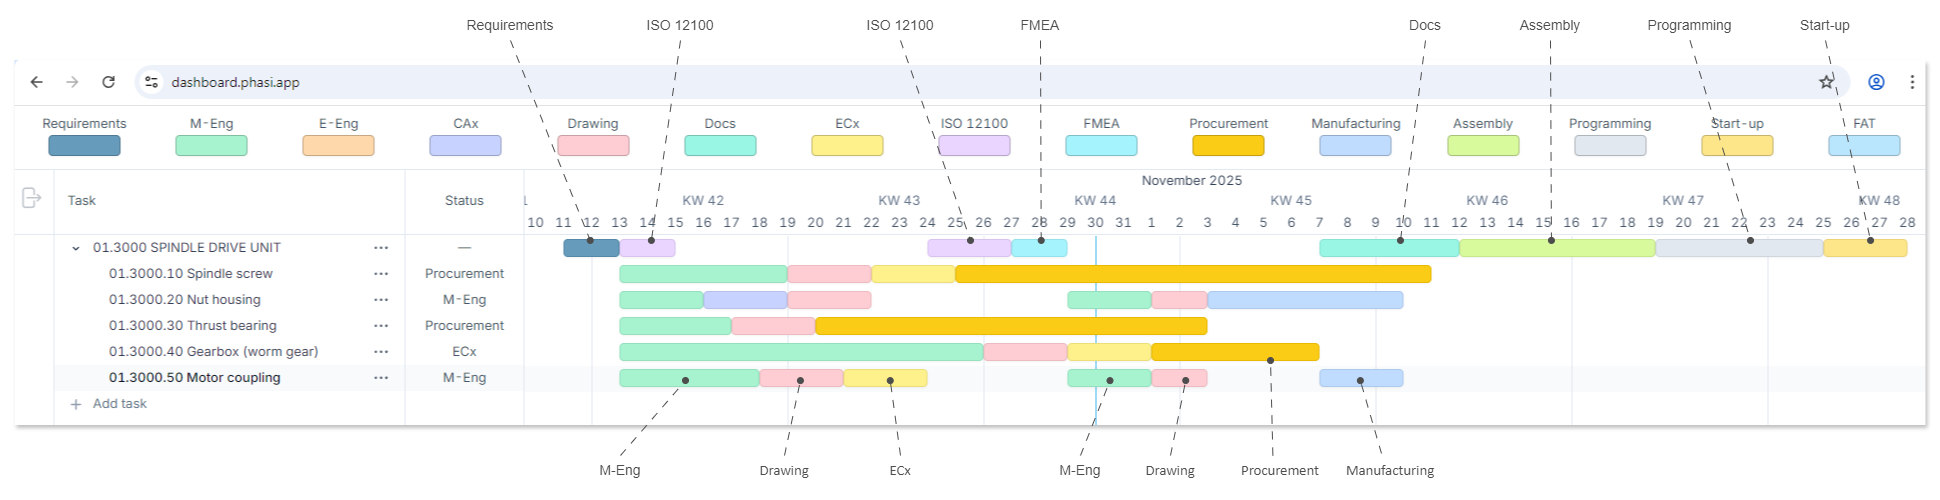Click the export icon beside Task header

(31, 198)
